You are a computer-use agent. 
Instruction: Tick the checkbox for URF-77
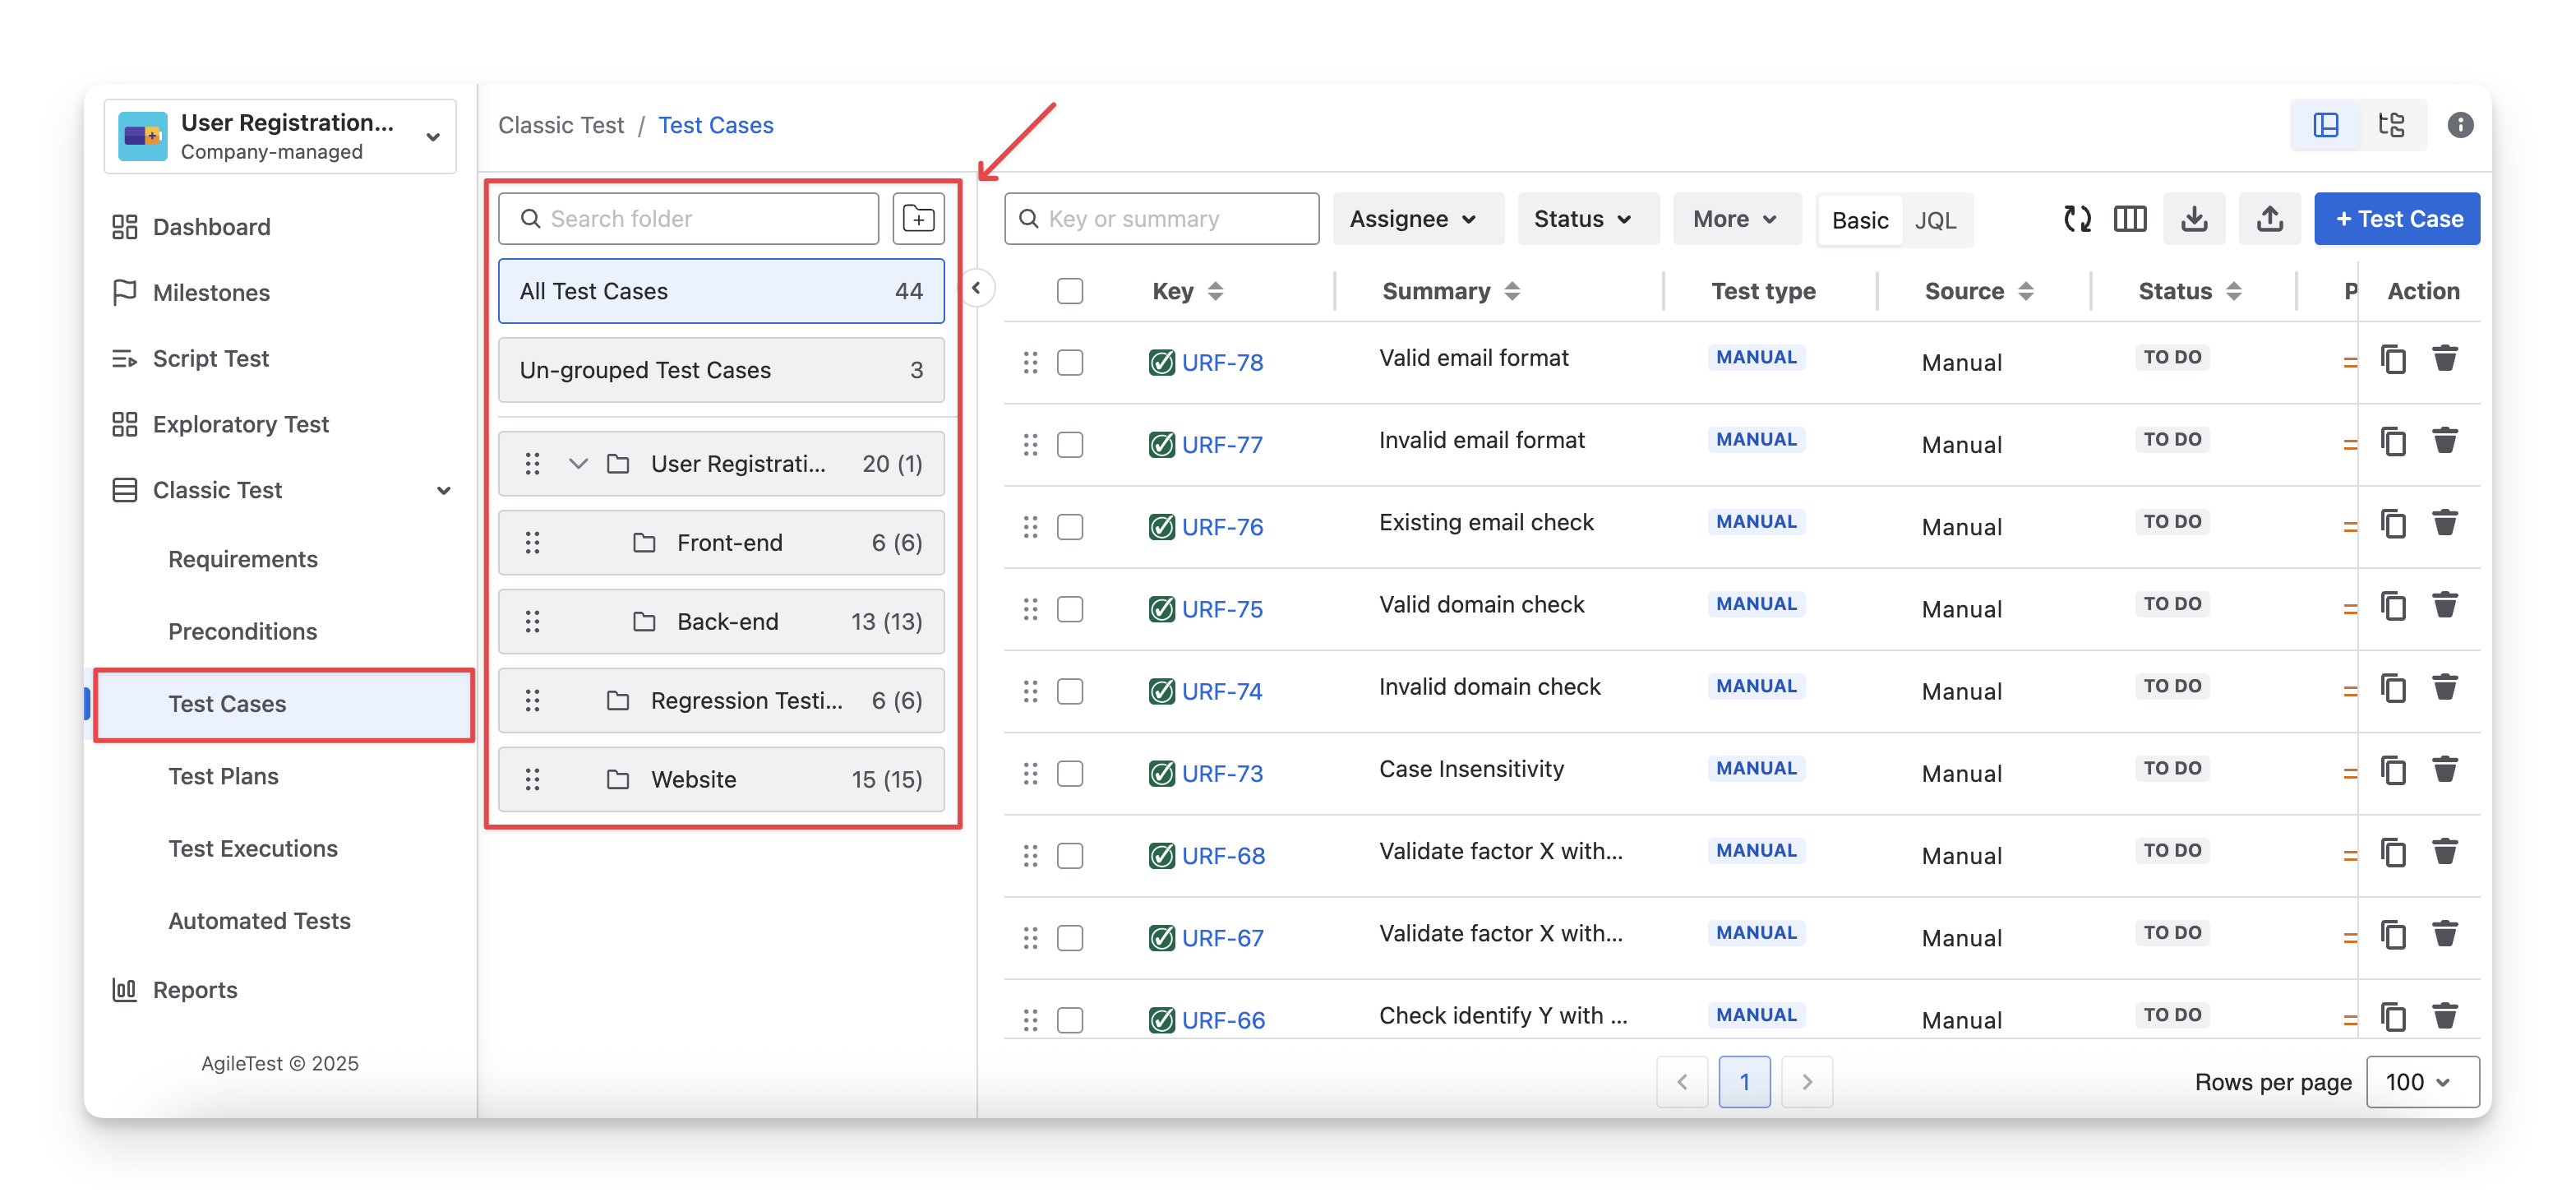click(1069, 444)
